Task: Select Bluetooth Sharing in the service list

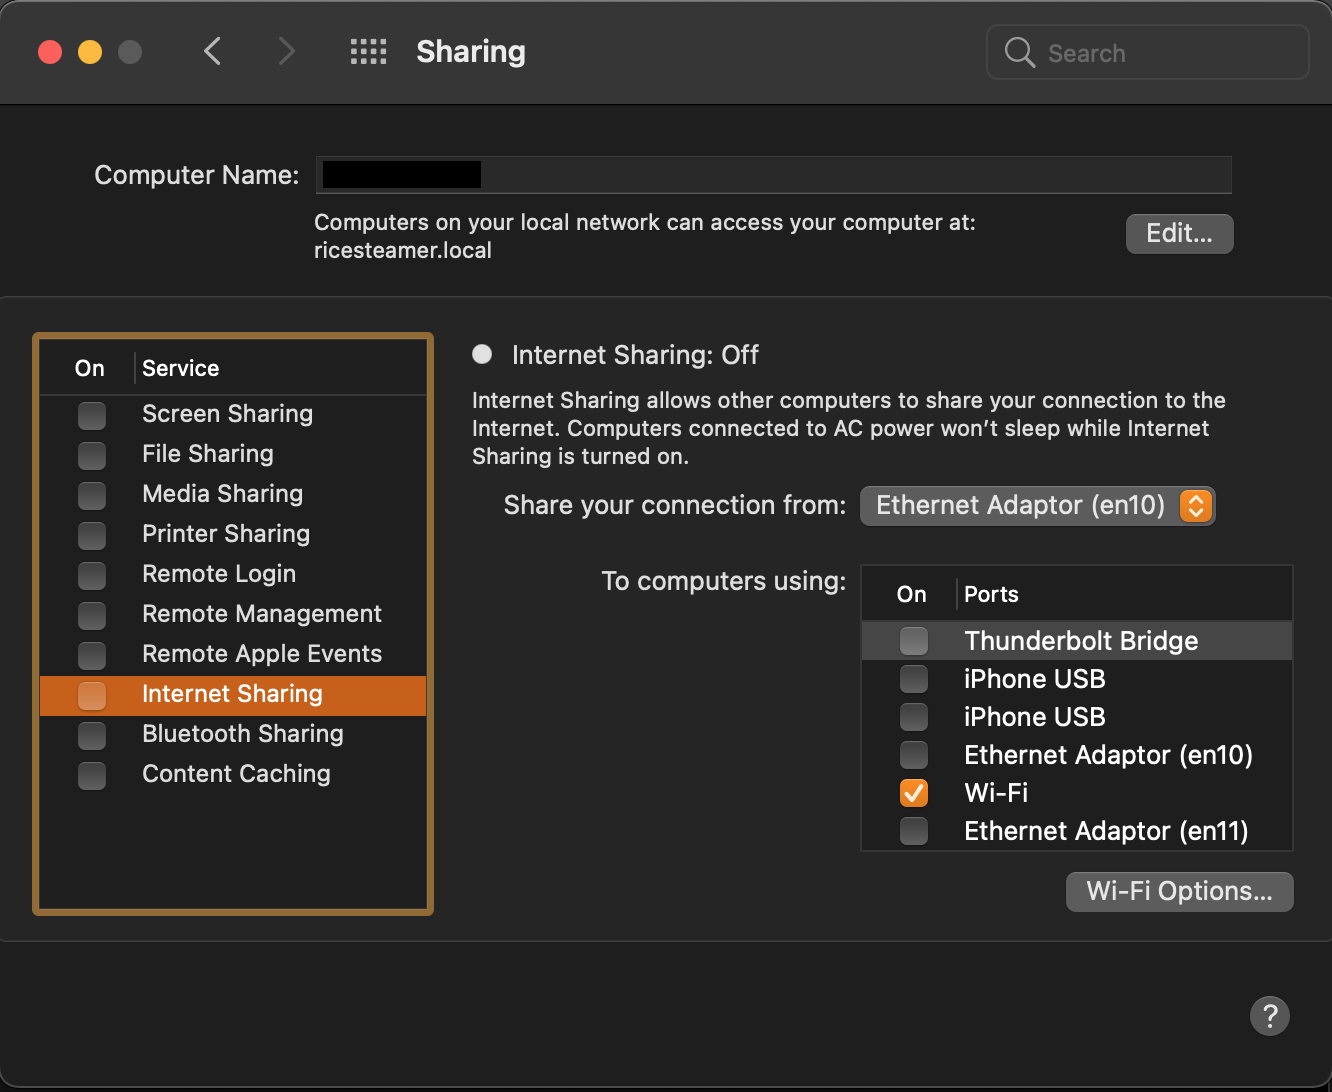Action: [243, 734]
